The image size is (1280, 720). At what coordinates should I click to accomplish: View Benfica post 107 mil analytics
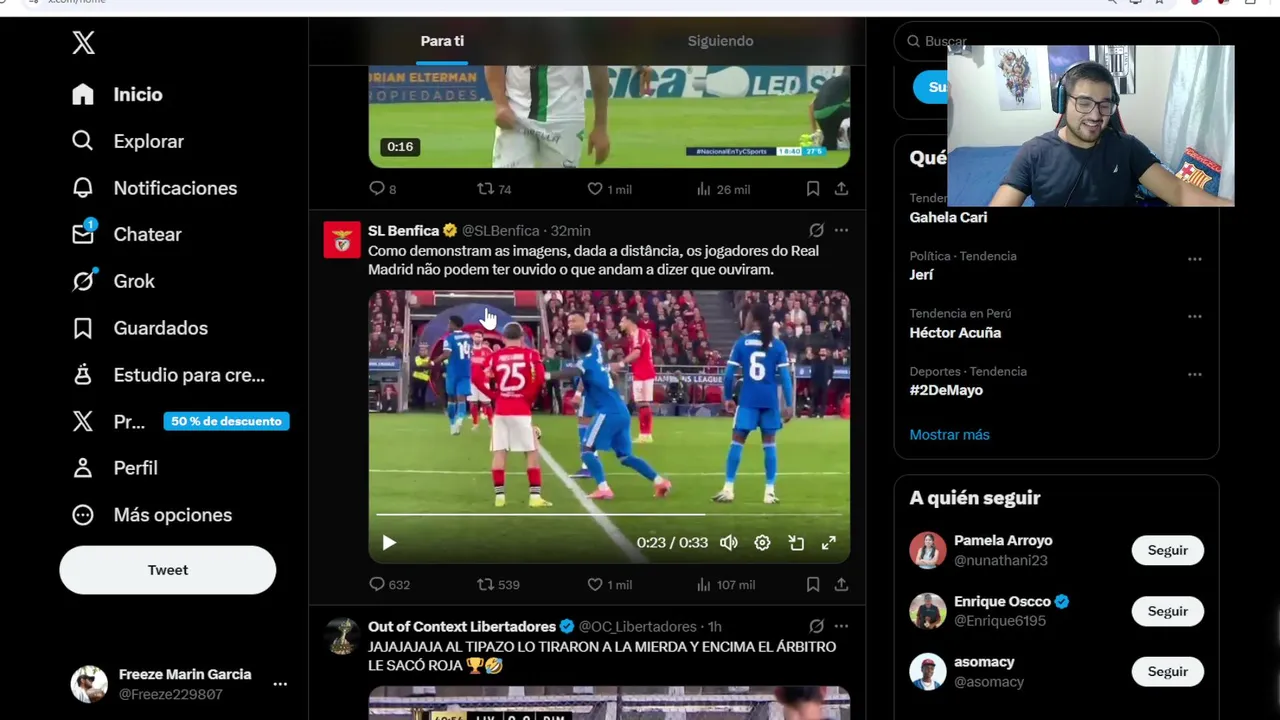725,585
